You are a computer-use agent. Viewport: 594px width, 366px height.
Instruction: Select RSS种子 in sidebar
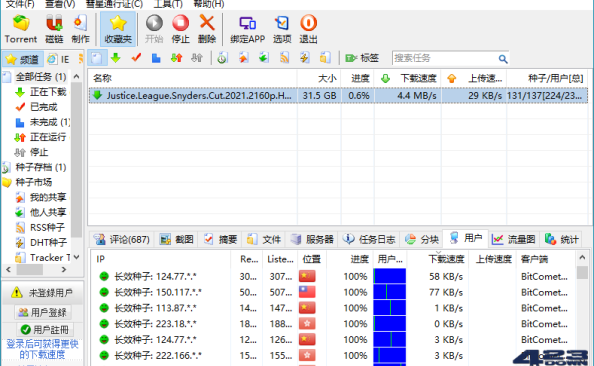pos(47,227)
